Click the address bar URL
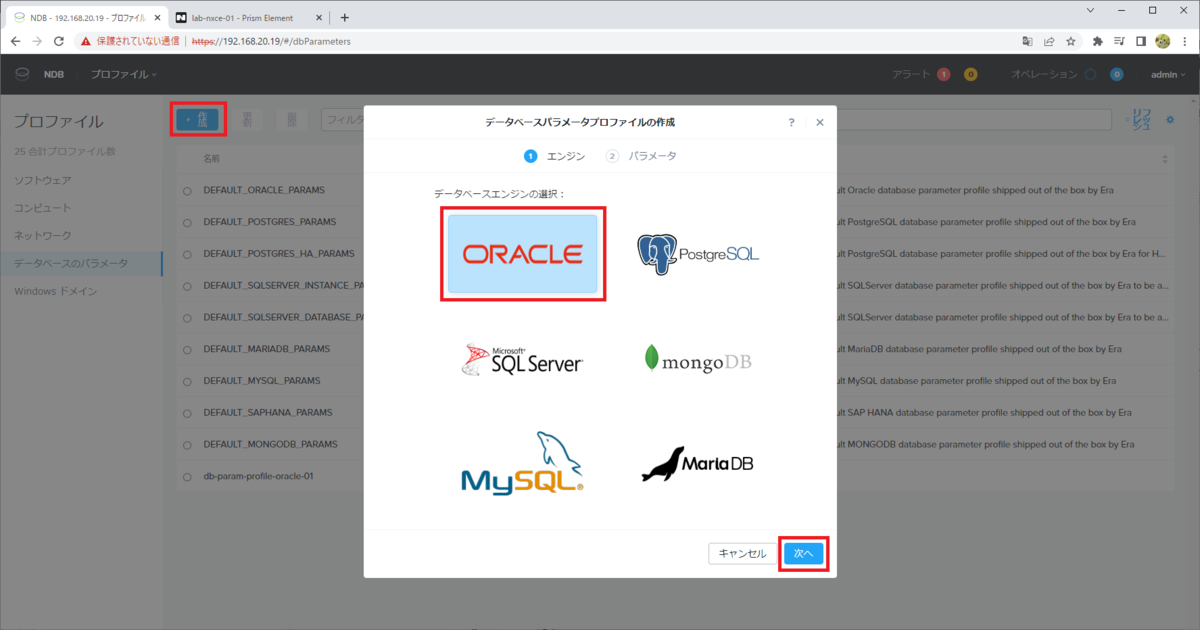The image size is (1200, 630). pyautogui.click(x=271, y=42)
